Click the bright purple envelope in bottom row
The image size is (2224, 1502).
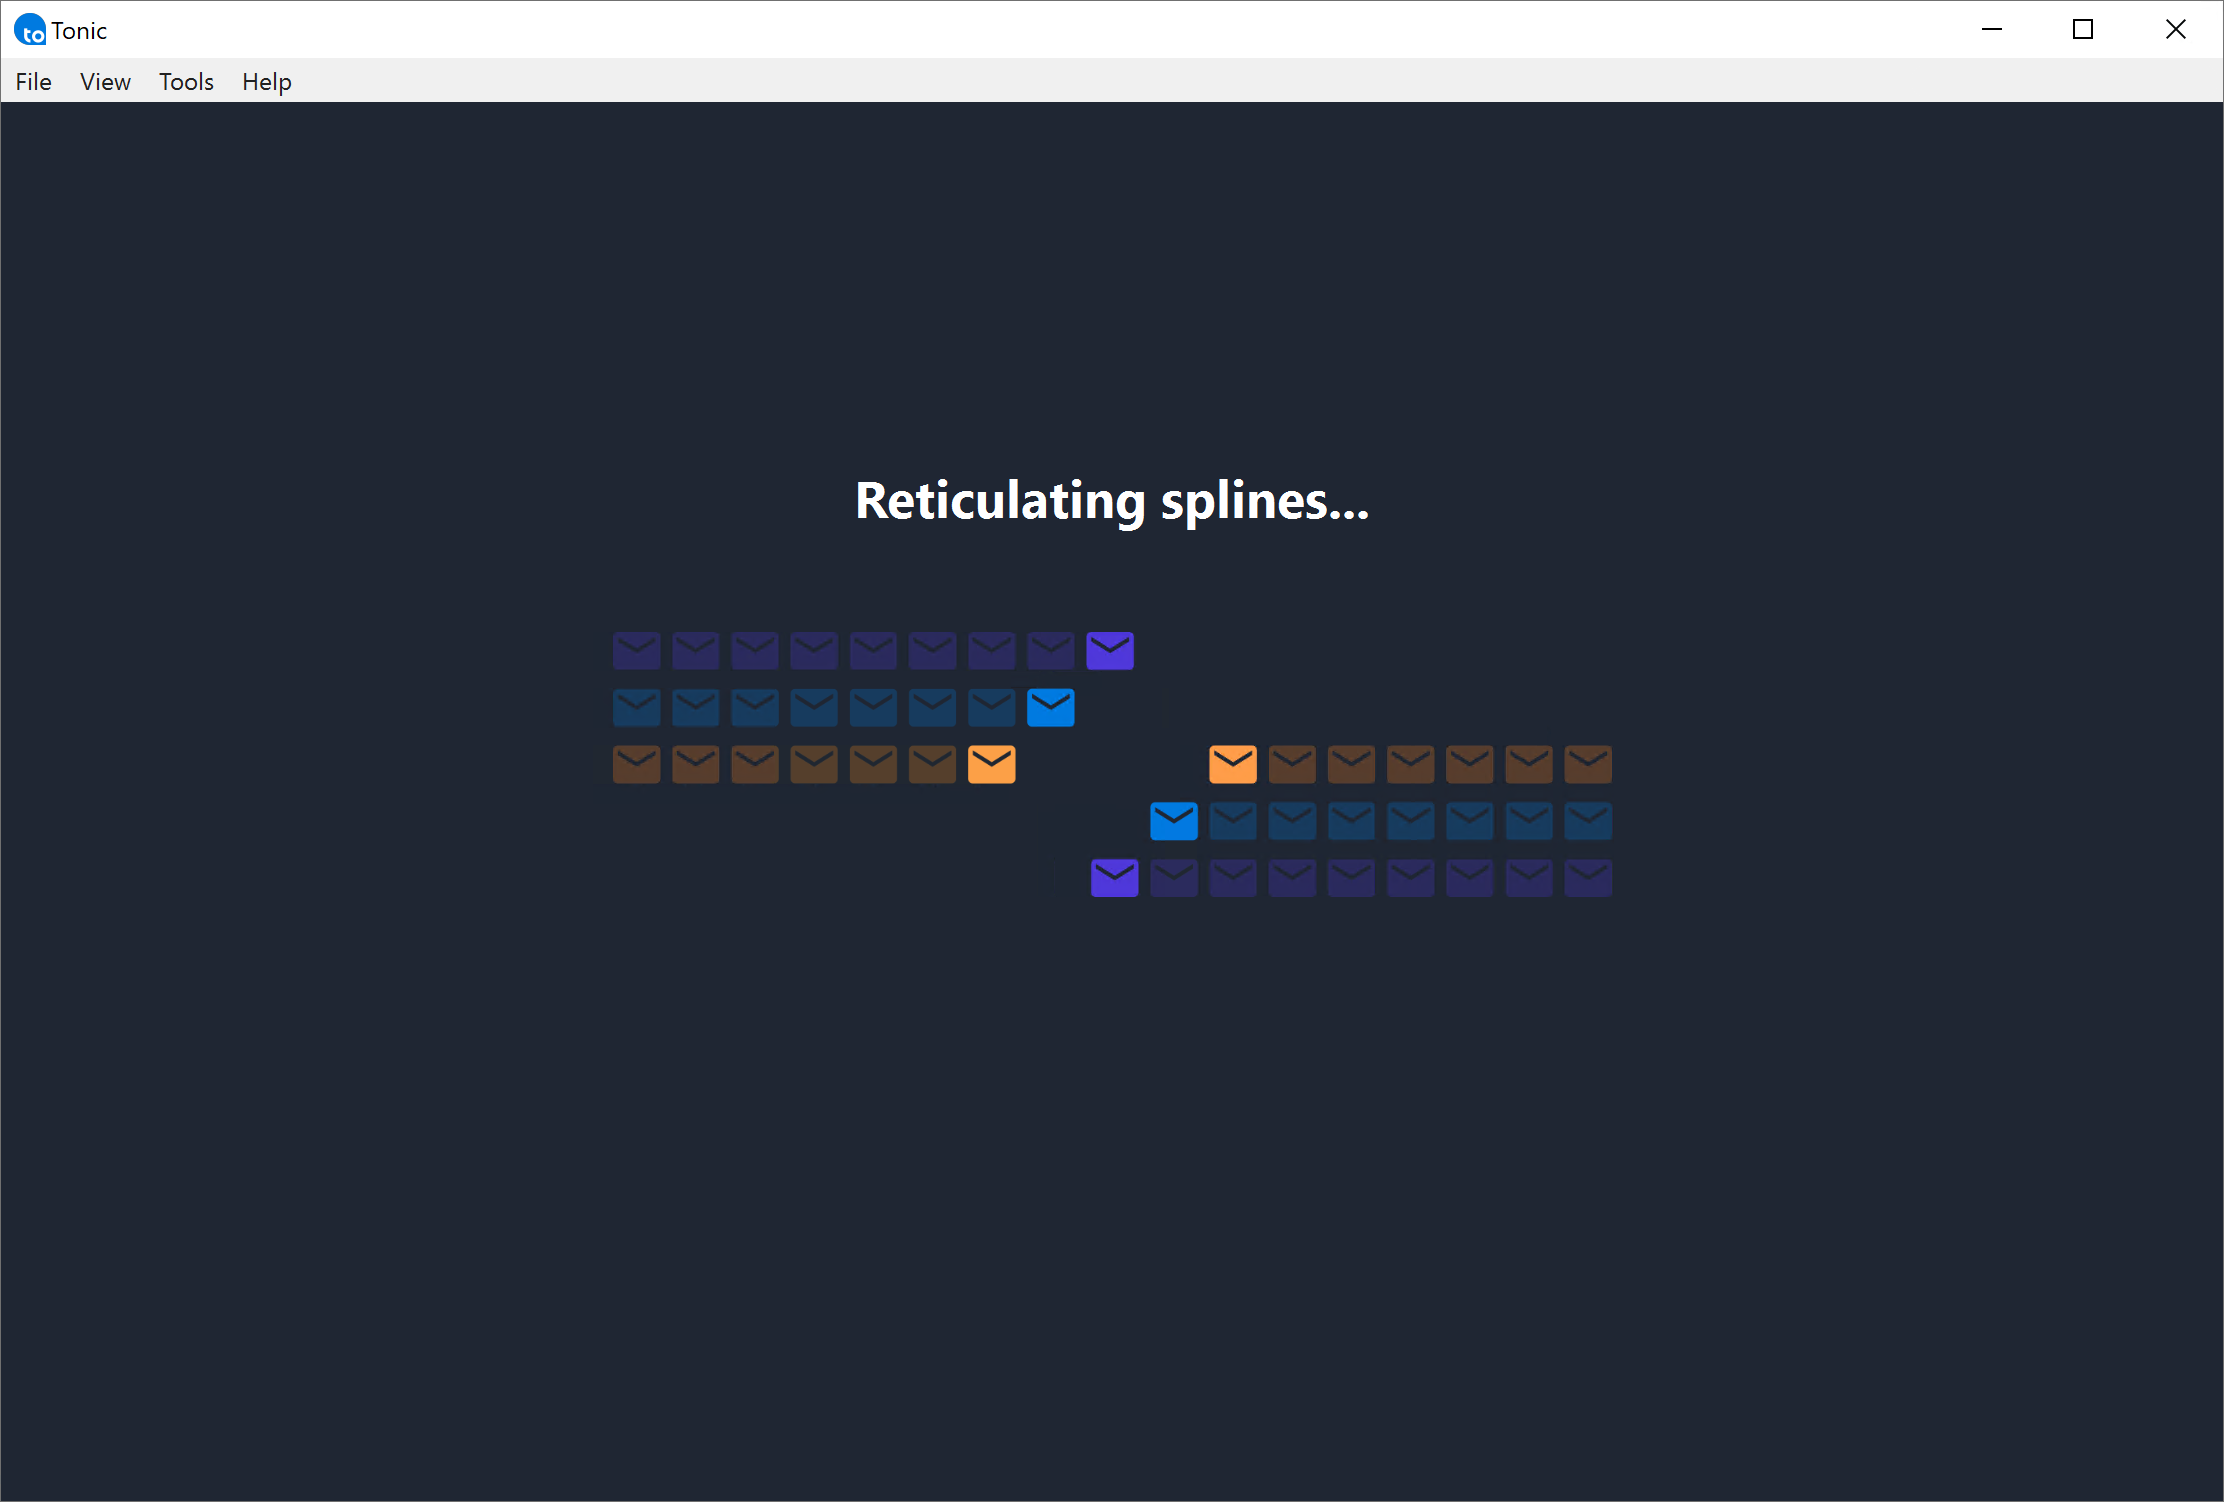[1115, 878]
